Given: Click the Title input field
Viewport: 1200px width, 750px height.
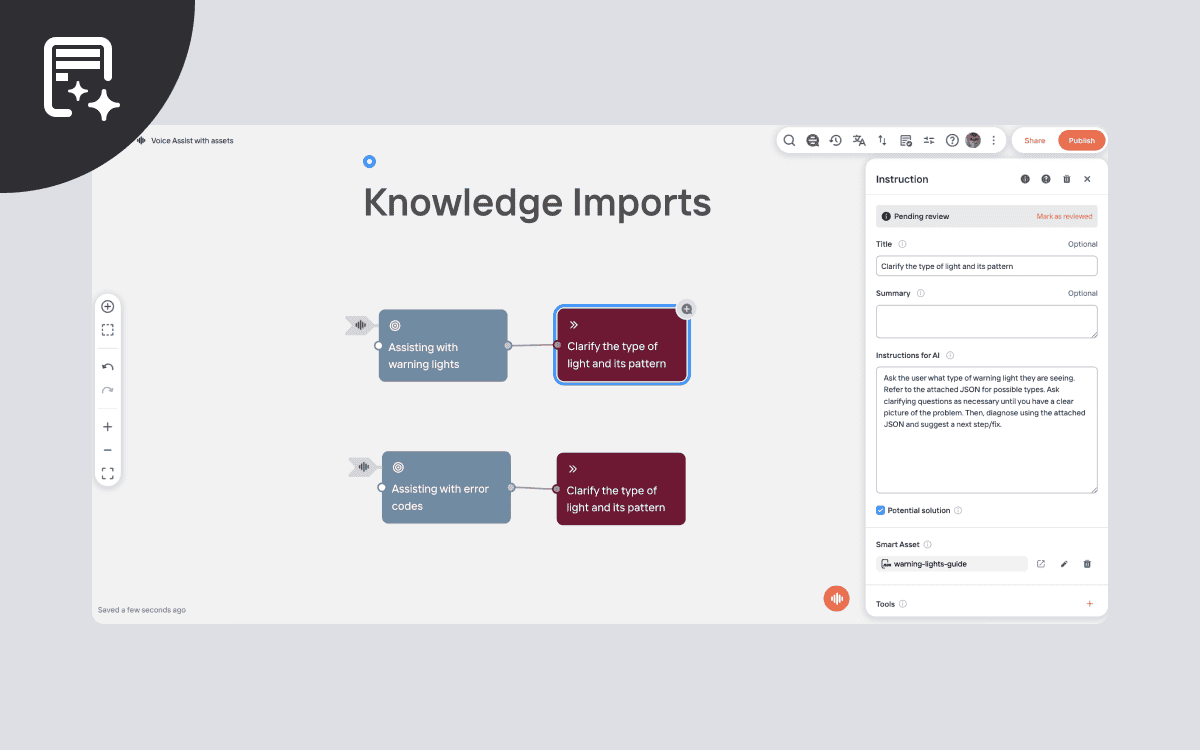Looking at the screenshot, I should click(x=987, y=266).
